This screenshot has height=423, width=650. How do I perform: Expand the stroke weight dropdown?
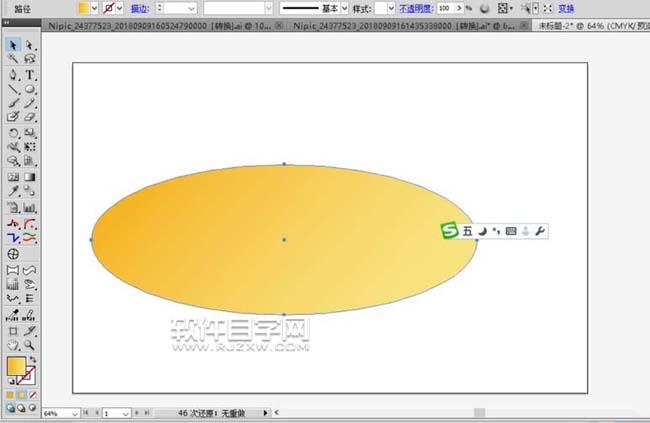tap(191, 8)
